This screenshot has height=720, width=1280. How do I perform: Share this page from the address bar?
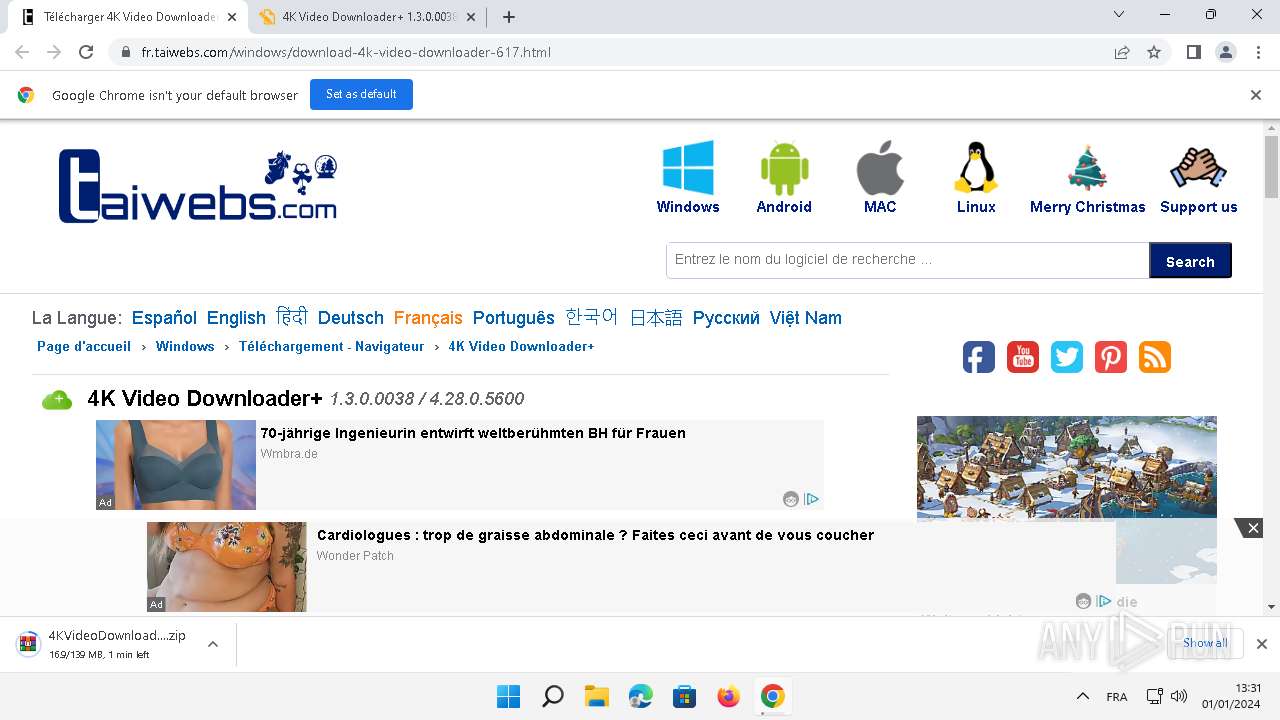(1122, 52)
